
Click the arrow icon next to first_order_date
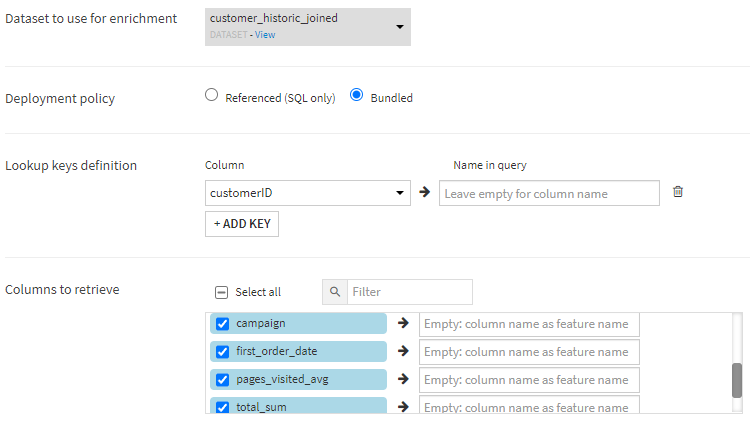[x=403, y=351]
